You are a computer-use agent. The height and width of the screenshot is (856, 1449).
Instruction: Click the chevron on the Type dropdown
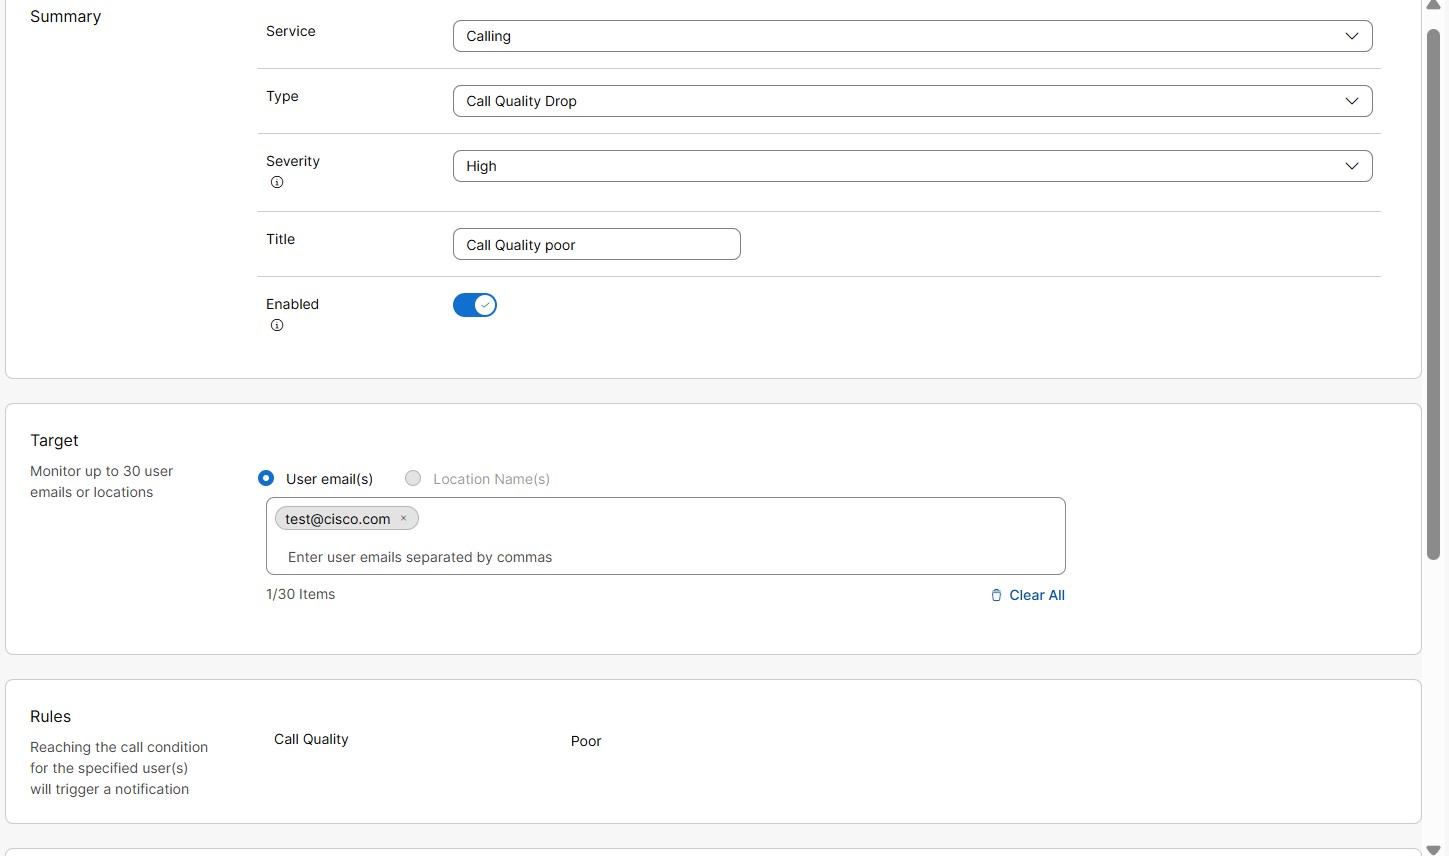click(x=1352, y=101)
